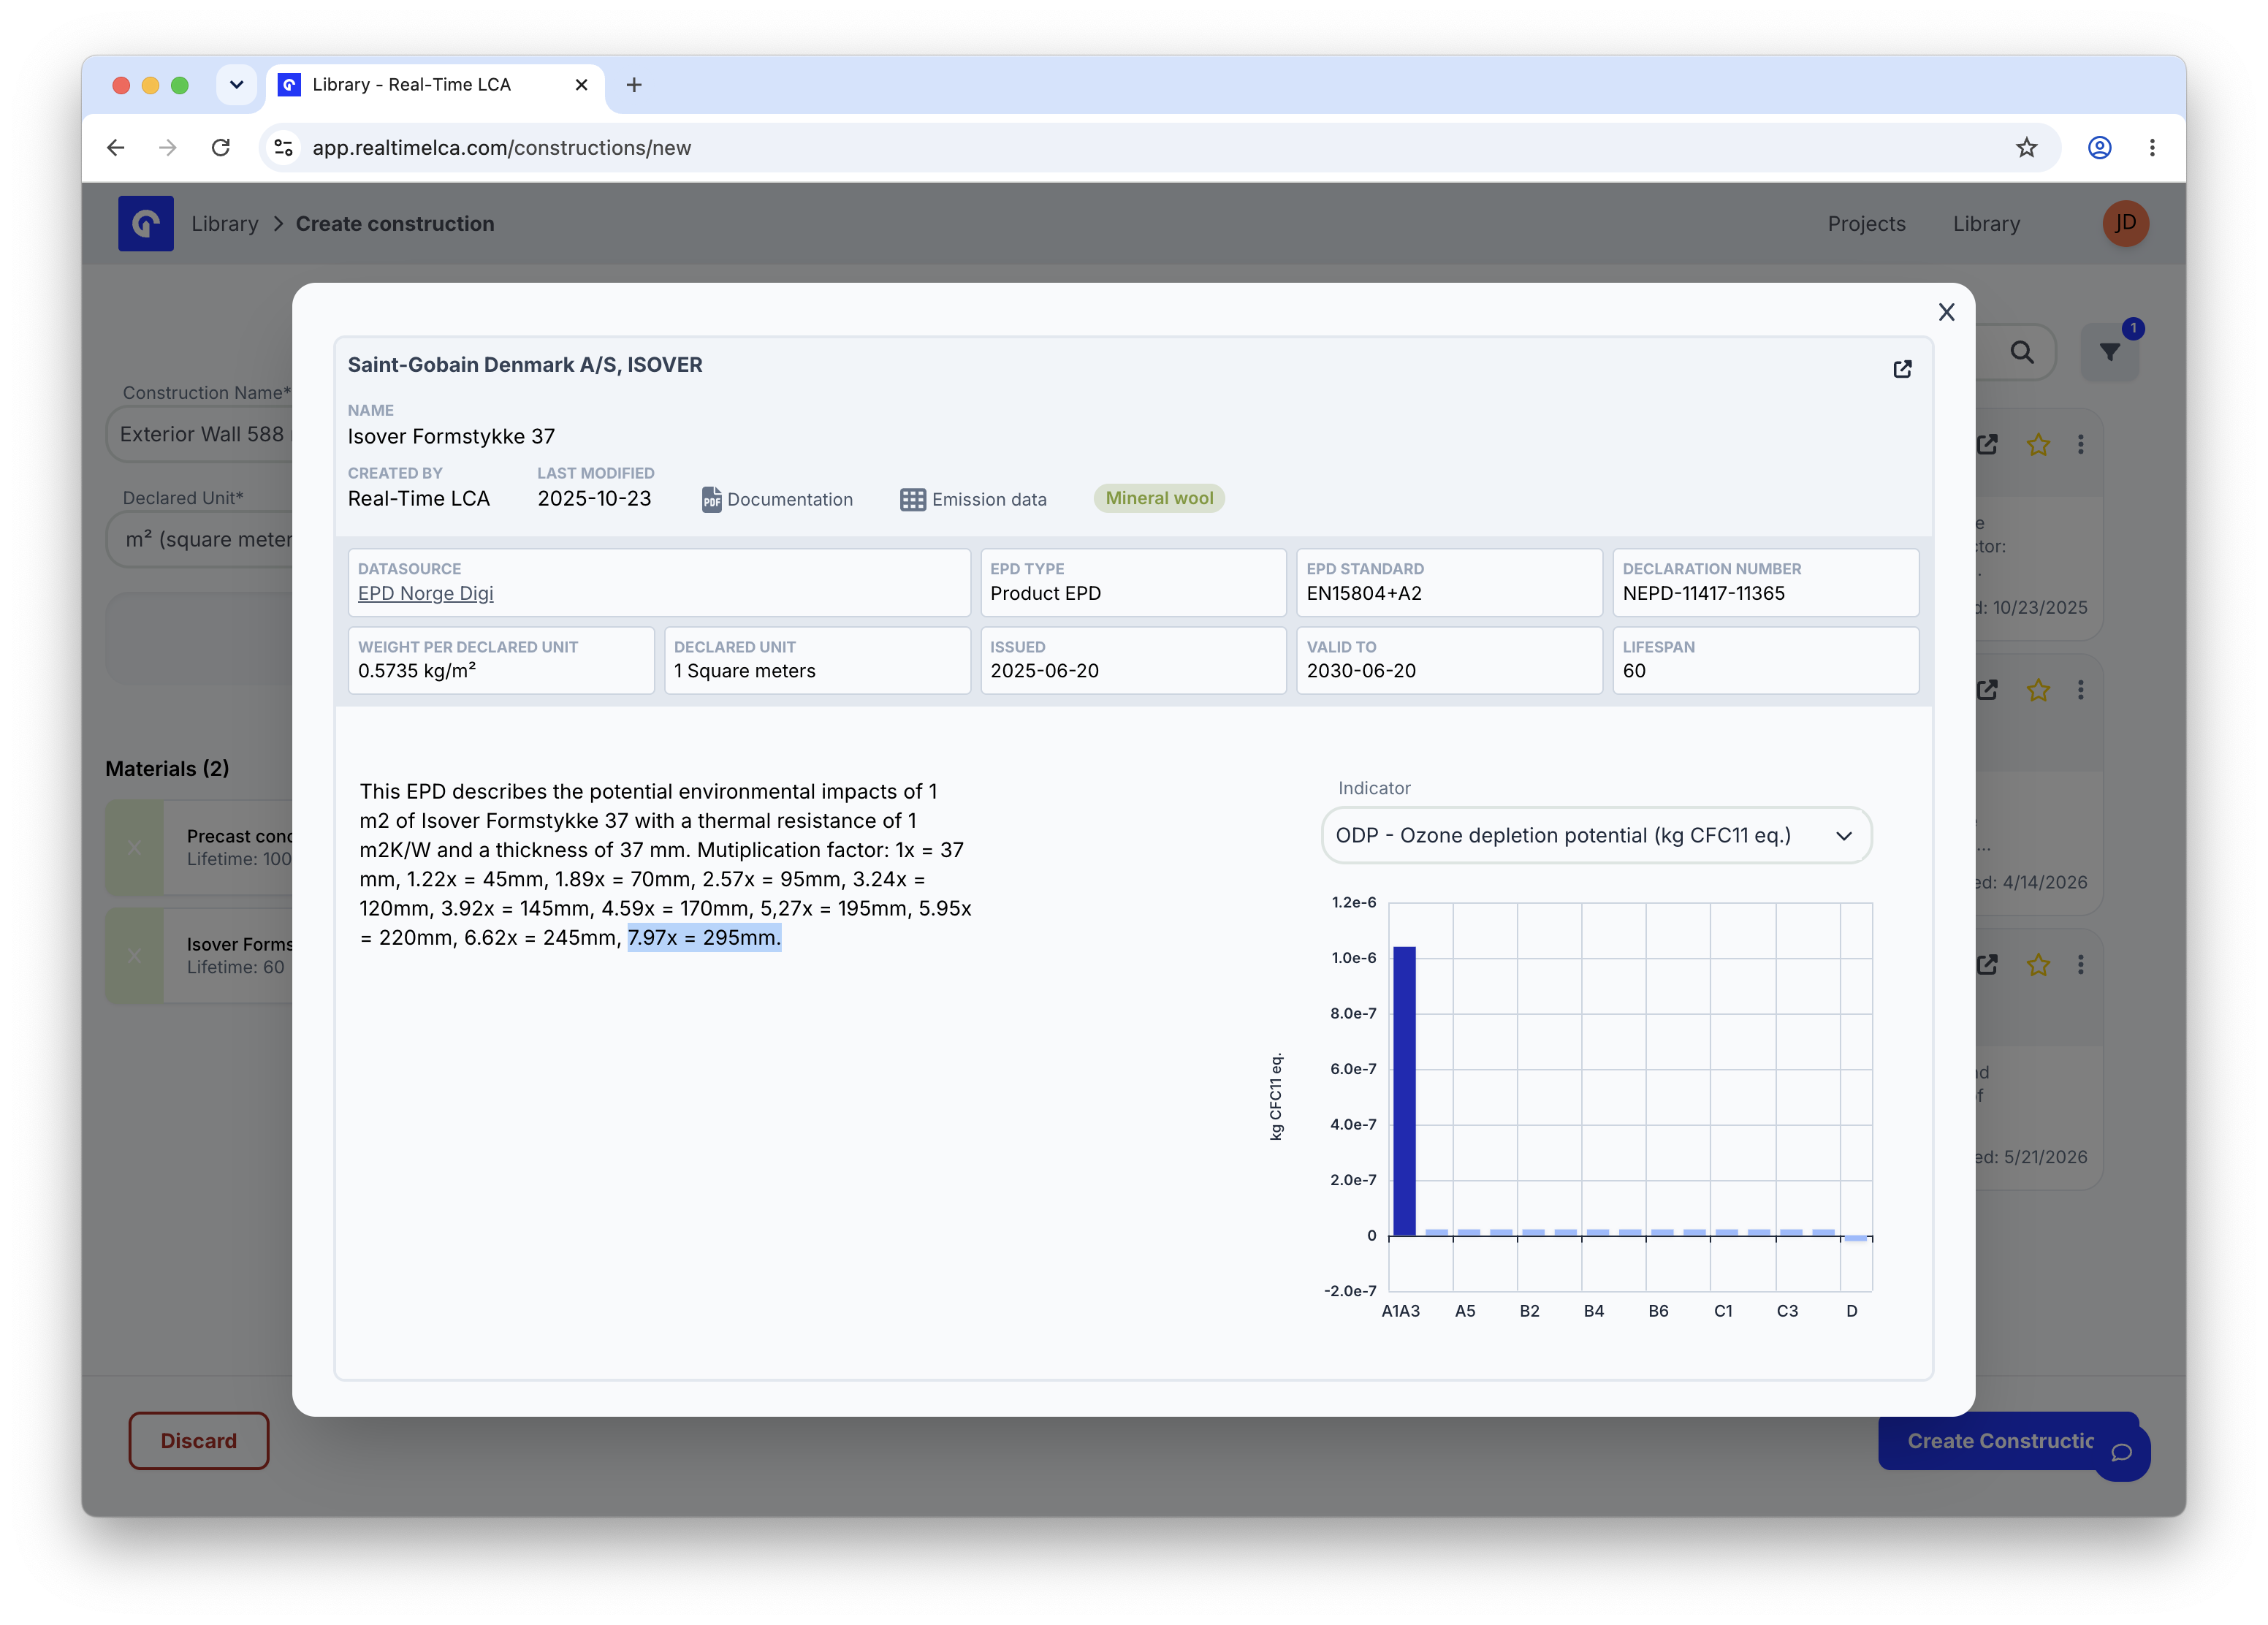Open the EPD Norge Digi datasource link

[x=425, y=593]
